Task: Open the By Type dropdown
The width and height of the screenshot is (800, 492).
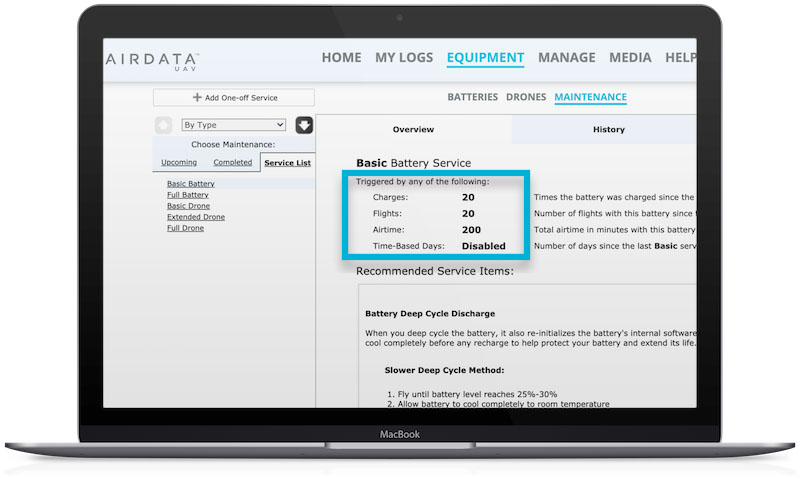Action: pyautogui.click(x=234, y=125)
